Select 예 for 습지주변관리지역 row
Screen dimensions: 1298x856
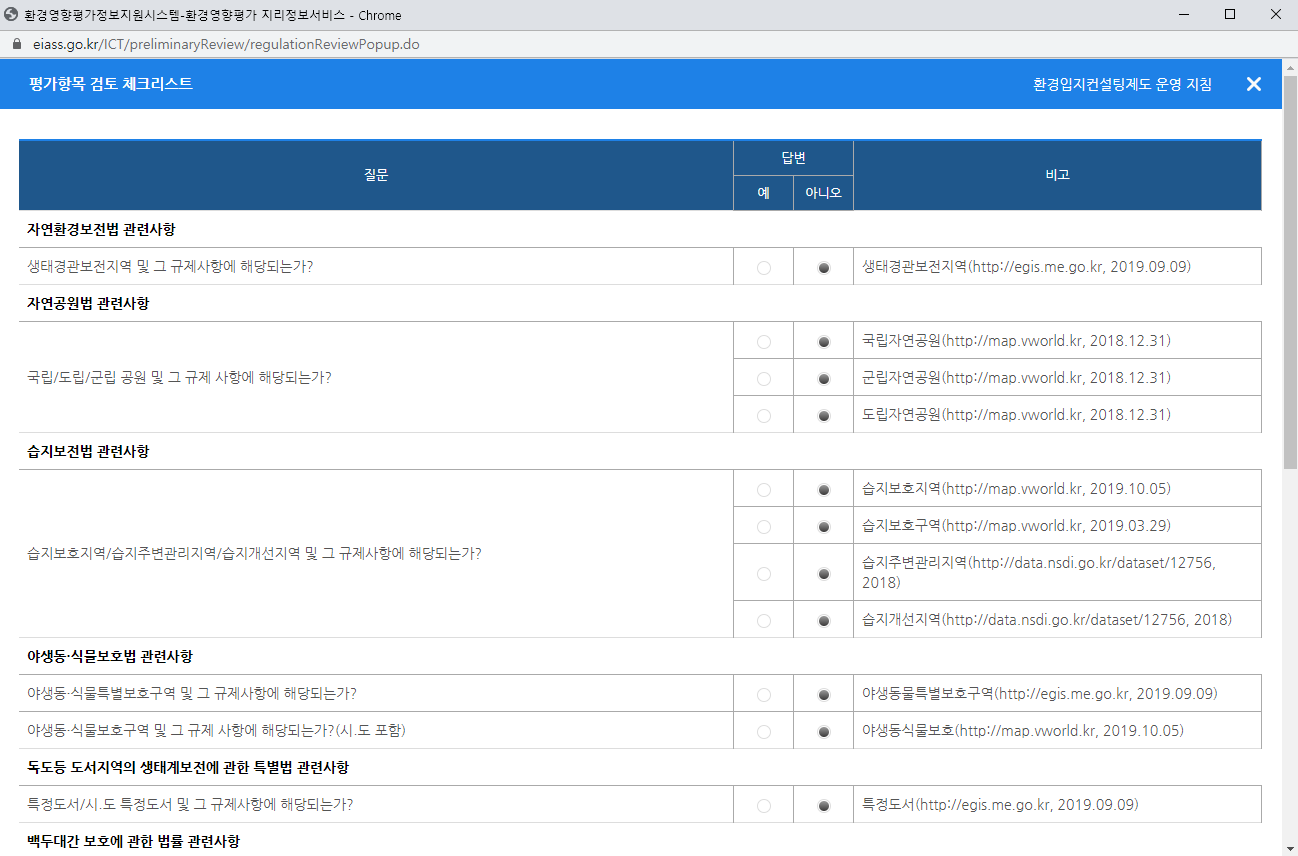764,574
